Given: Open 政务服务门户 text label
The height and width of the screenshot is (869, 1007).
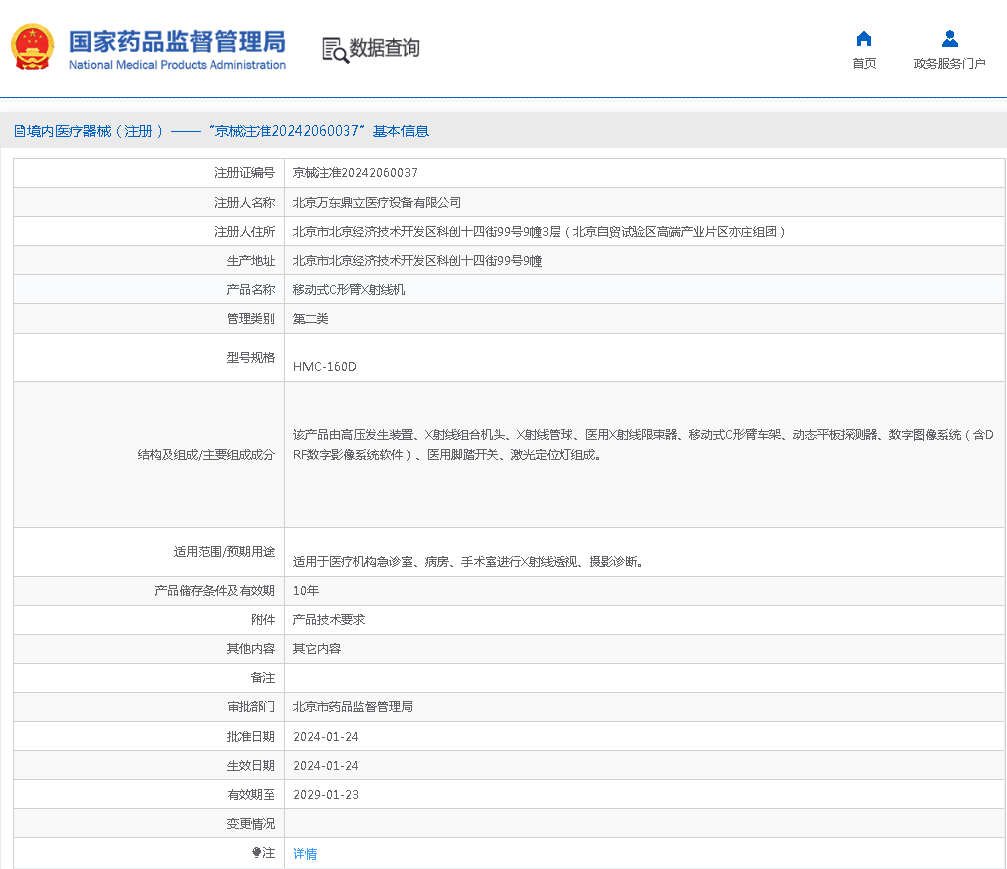Looking at the screenshot, I should tap(949, 64).
